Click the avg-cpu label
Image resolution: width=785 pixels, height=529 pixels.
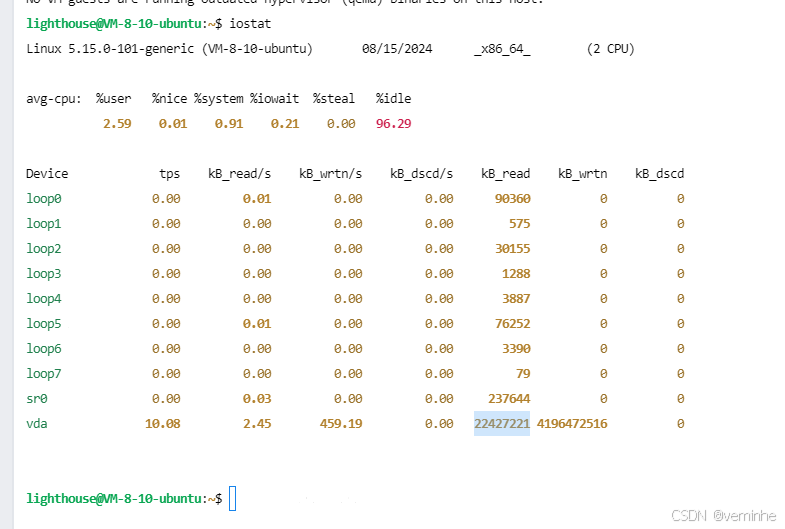(54, 99)
